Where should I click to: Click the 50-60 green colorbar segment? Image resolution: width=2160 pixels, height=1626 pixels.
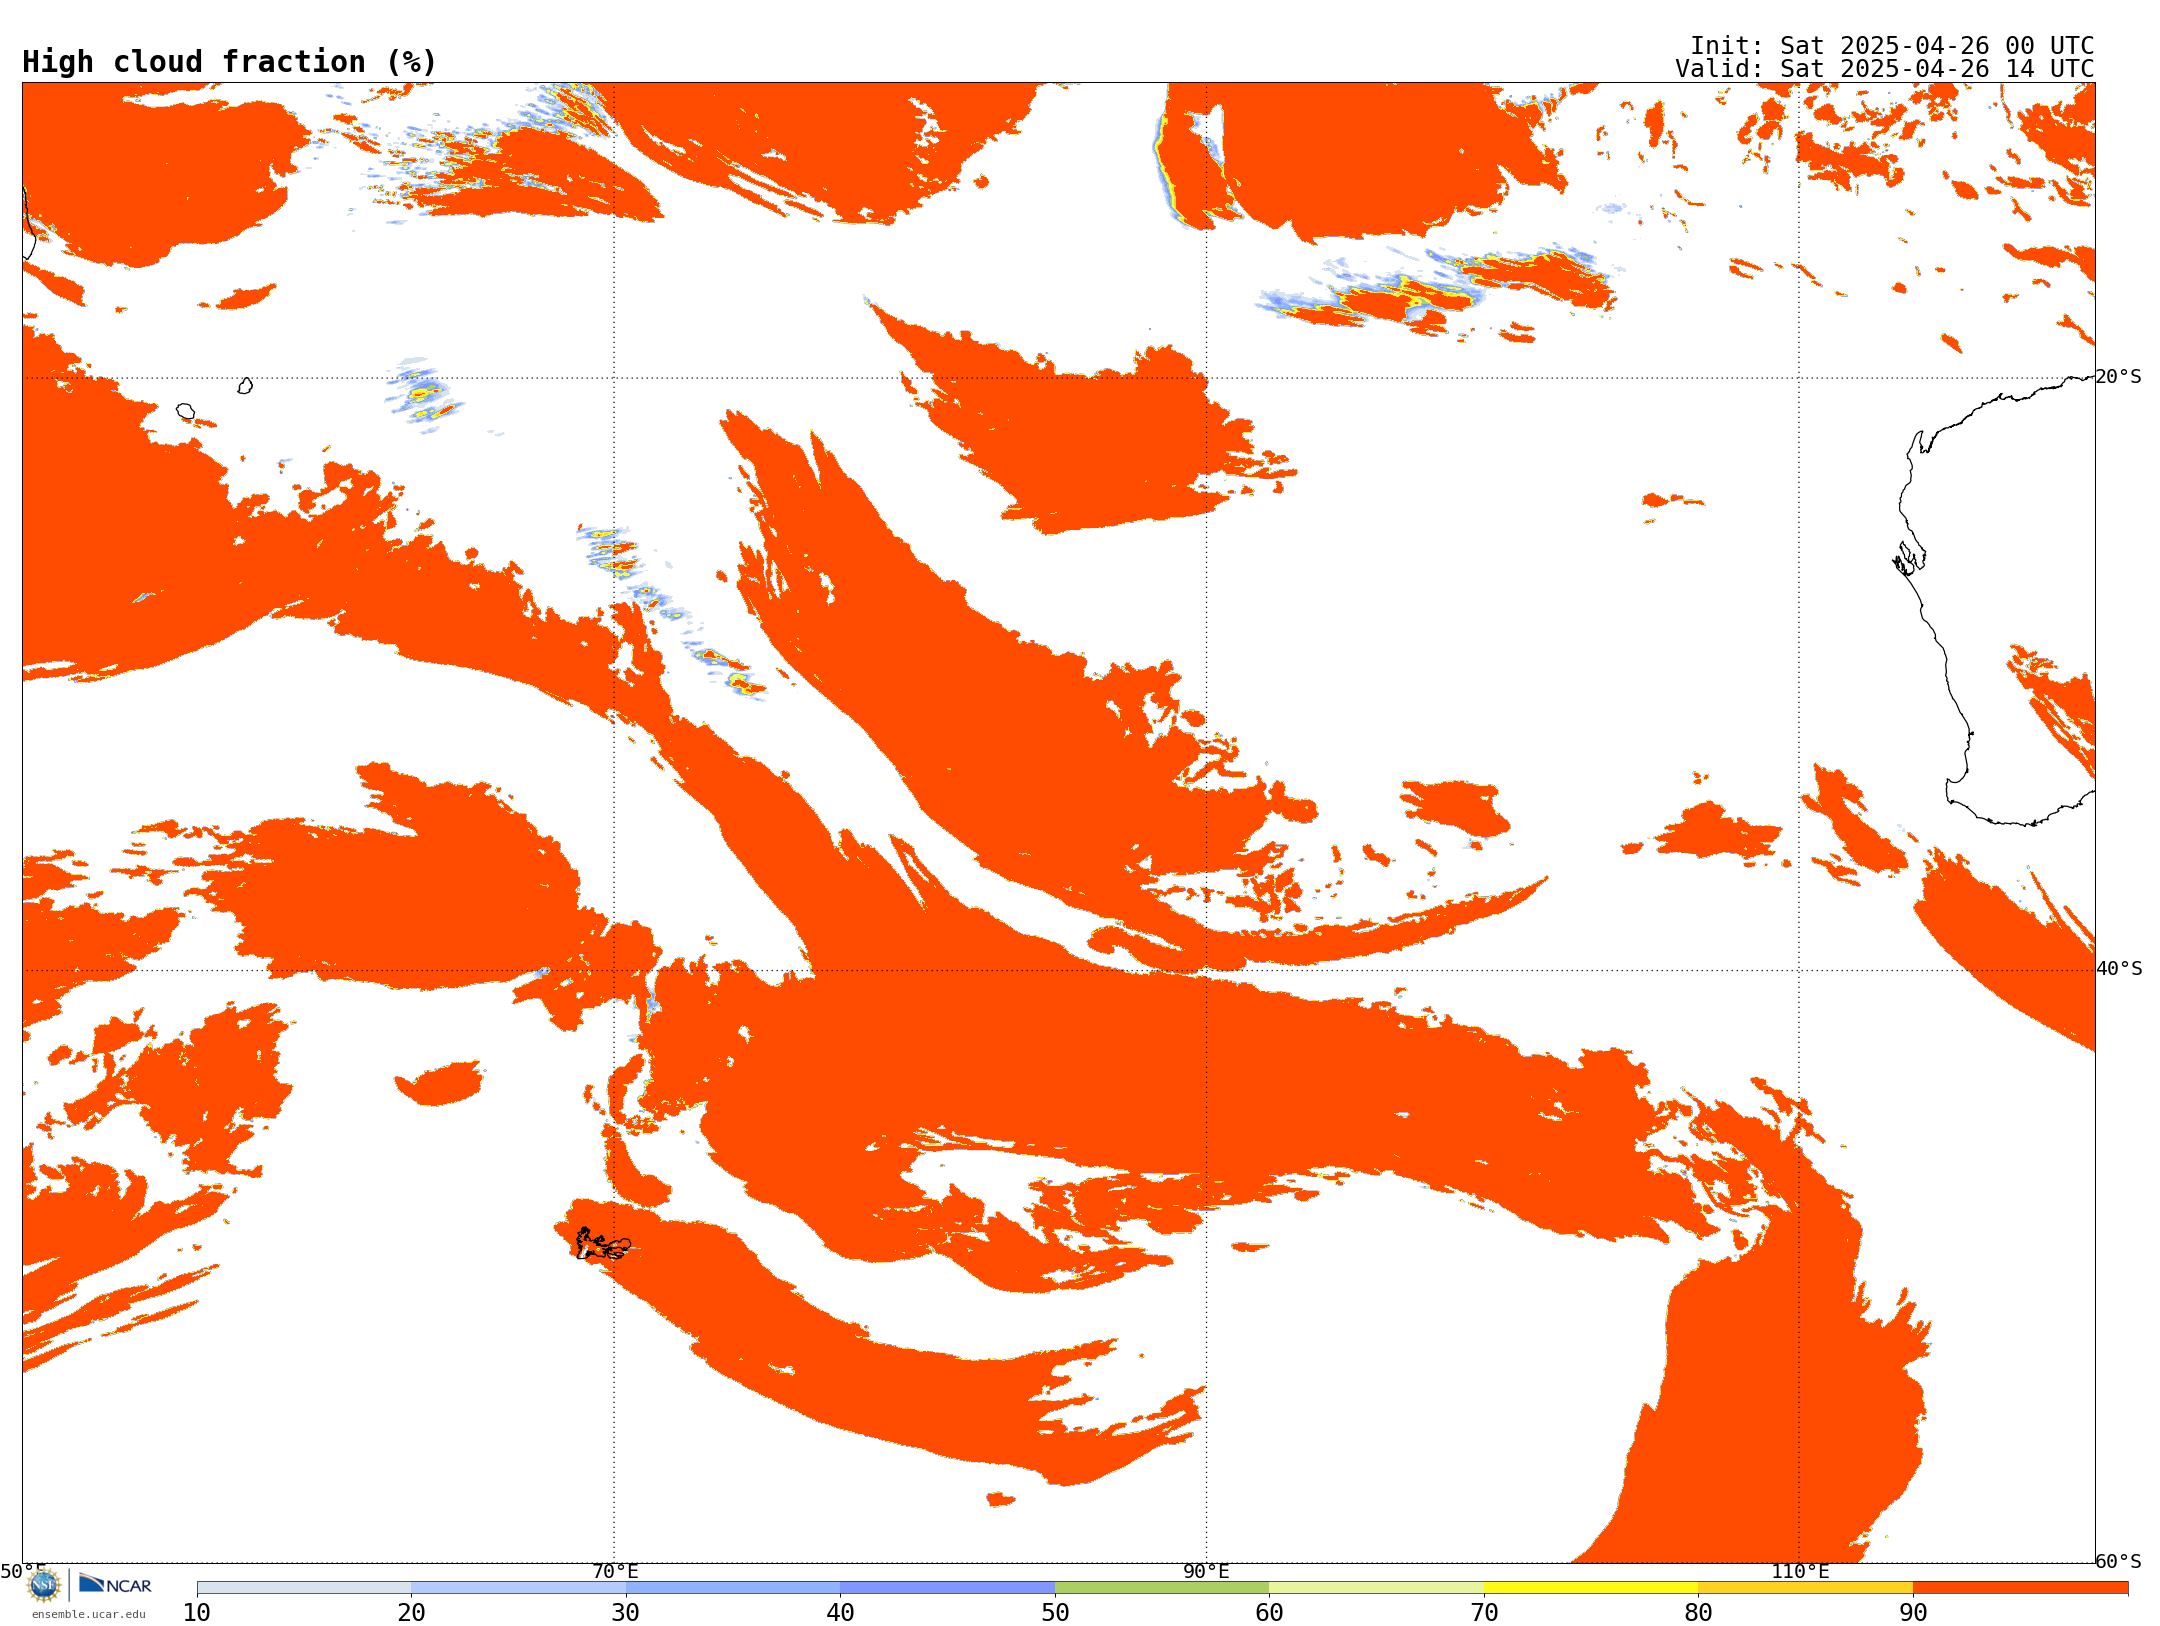1162,1588
